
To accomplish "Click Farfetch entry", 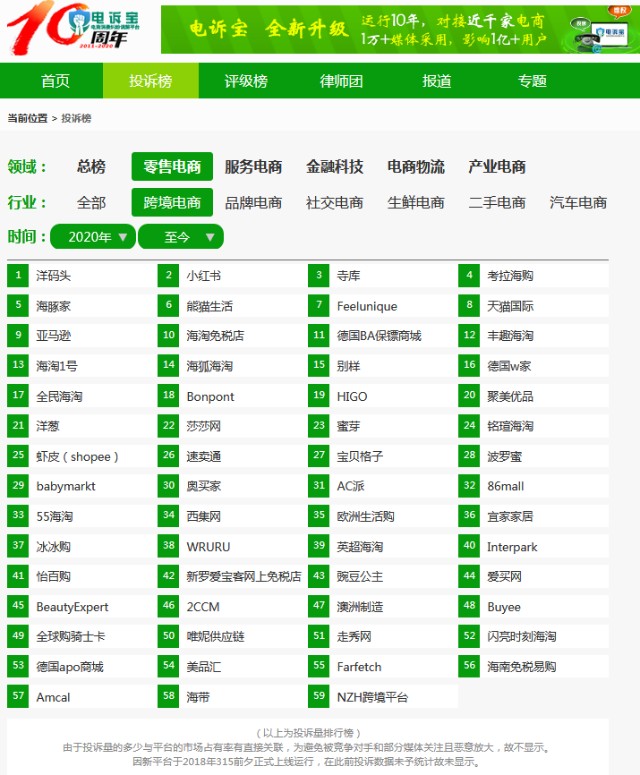I will 383,667.
